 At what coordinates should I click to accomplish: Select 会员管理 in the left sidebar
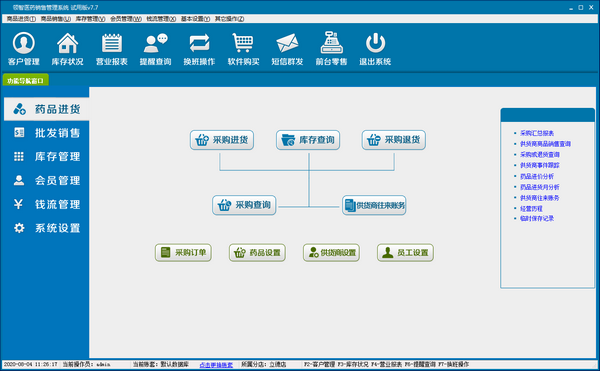(47, 180)
